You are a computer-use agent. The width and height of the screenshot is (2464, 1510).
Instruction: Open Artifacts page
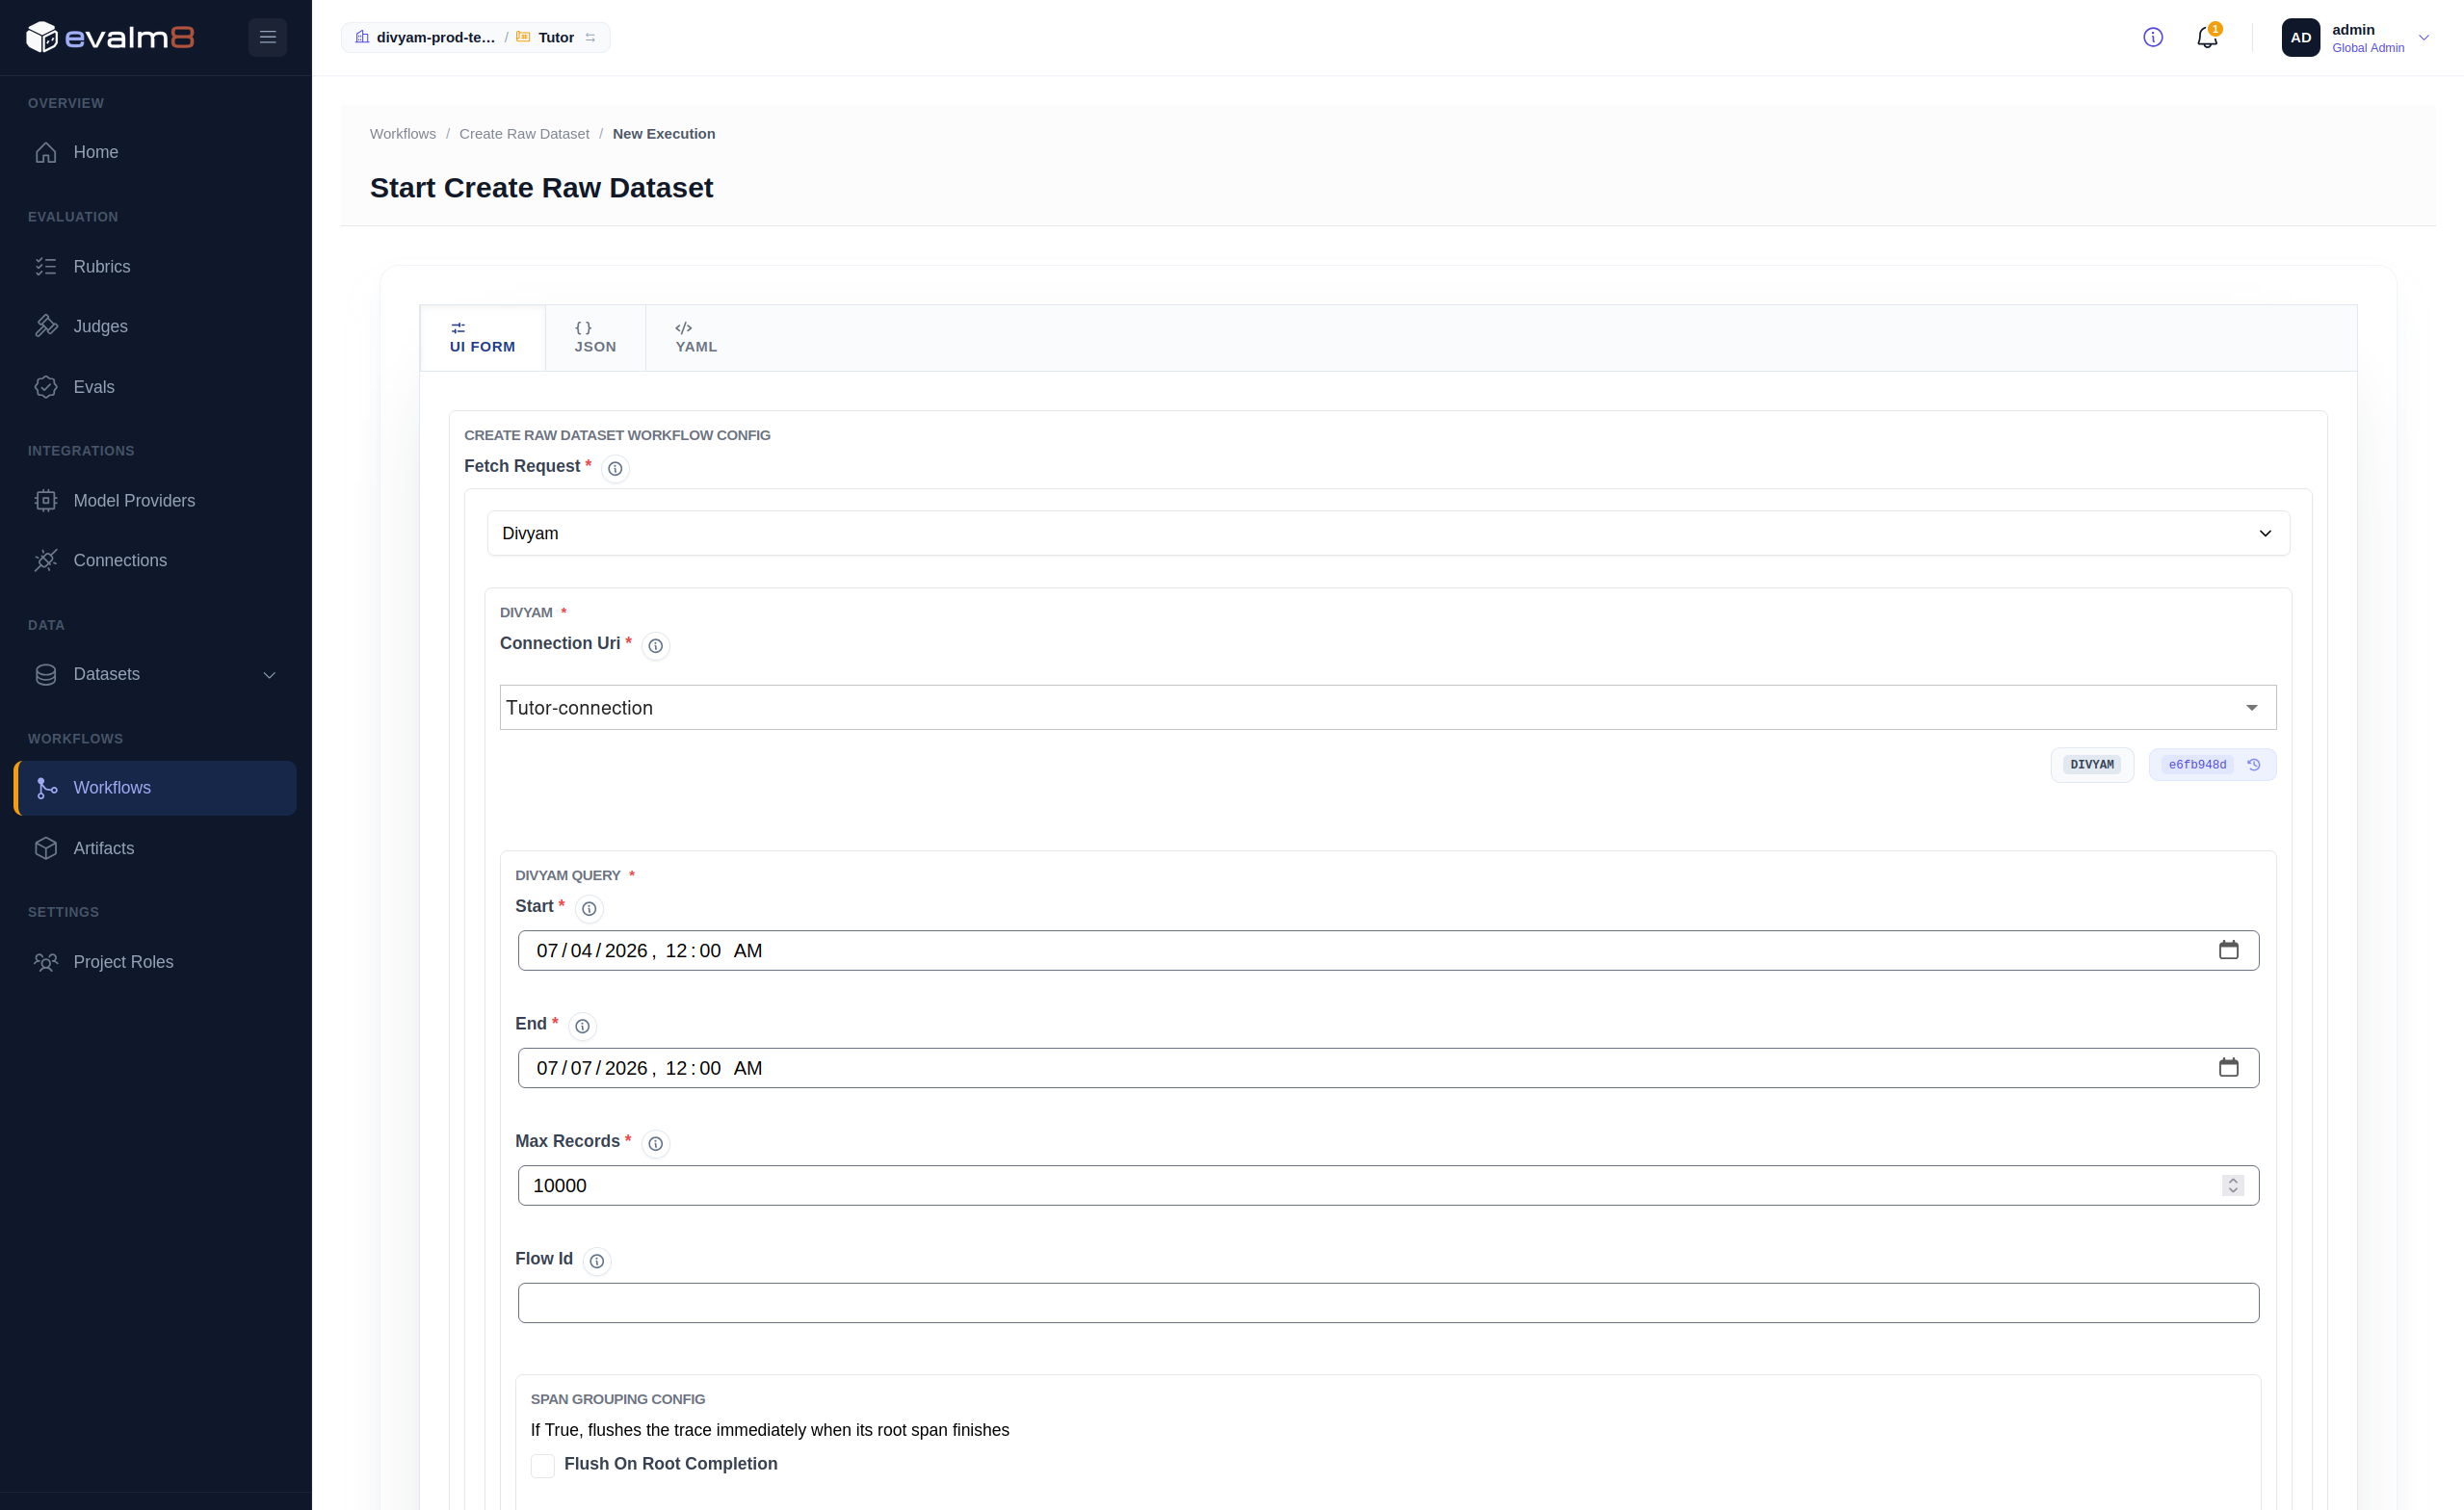pos(155,848)
